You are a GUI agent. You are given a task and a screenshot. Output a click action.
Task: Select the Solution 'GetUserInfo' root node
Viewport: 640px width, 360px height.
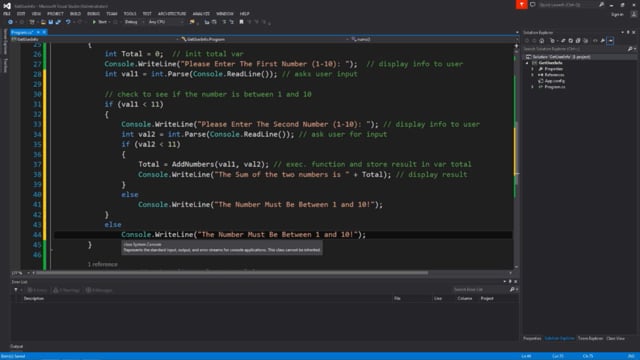[x=561, y=57]
